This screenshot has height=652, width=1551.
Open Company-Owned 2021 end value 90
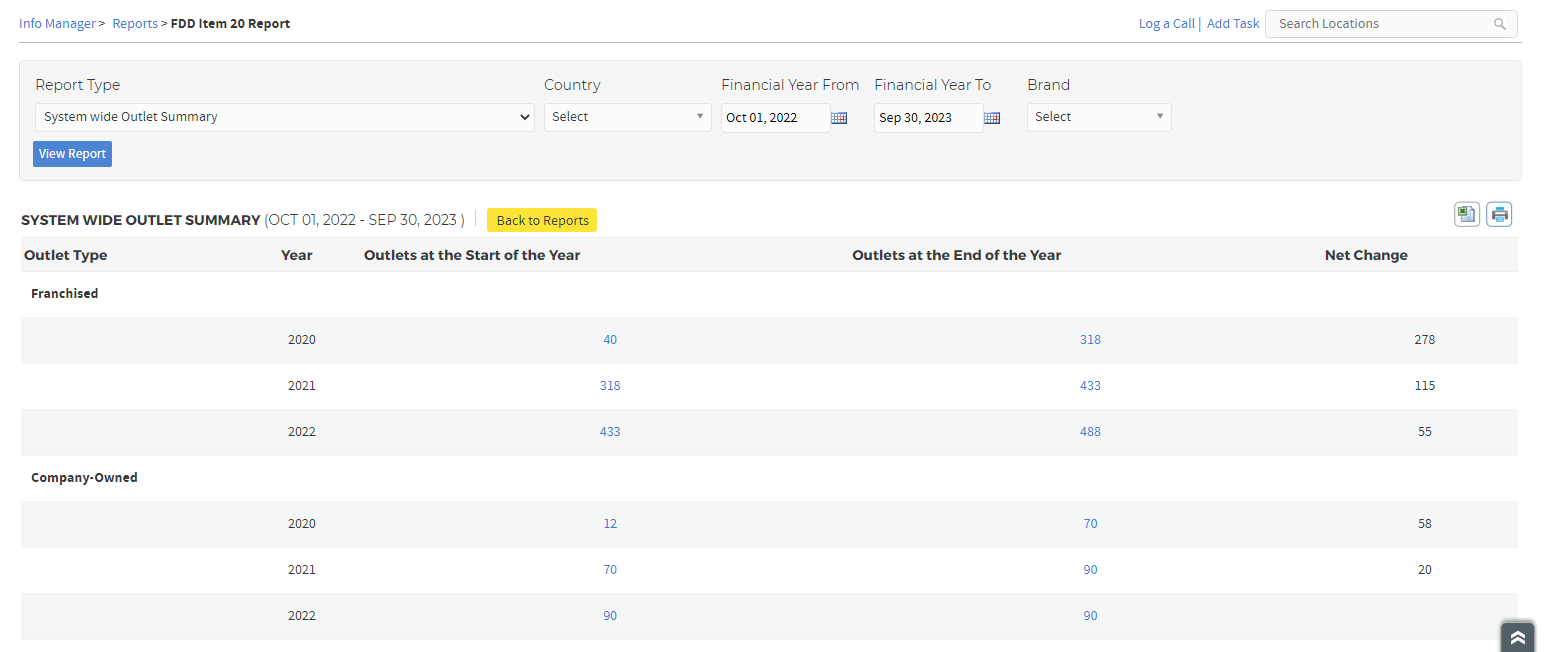click(x=1090, y=570)
